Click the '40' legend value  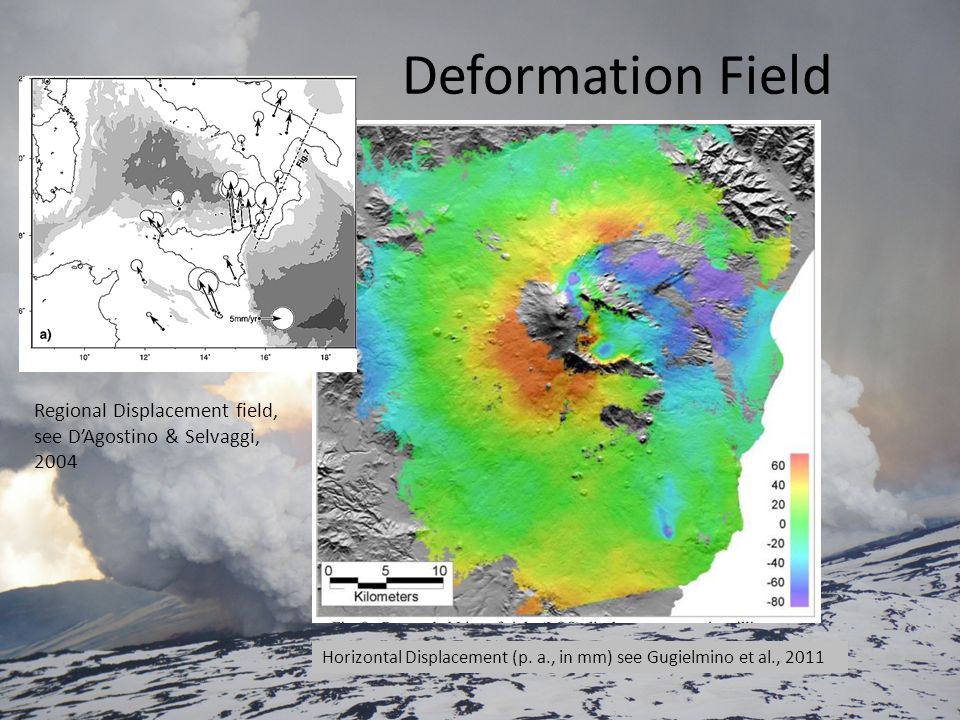[x=778, y=485]
